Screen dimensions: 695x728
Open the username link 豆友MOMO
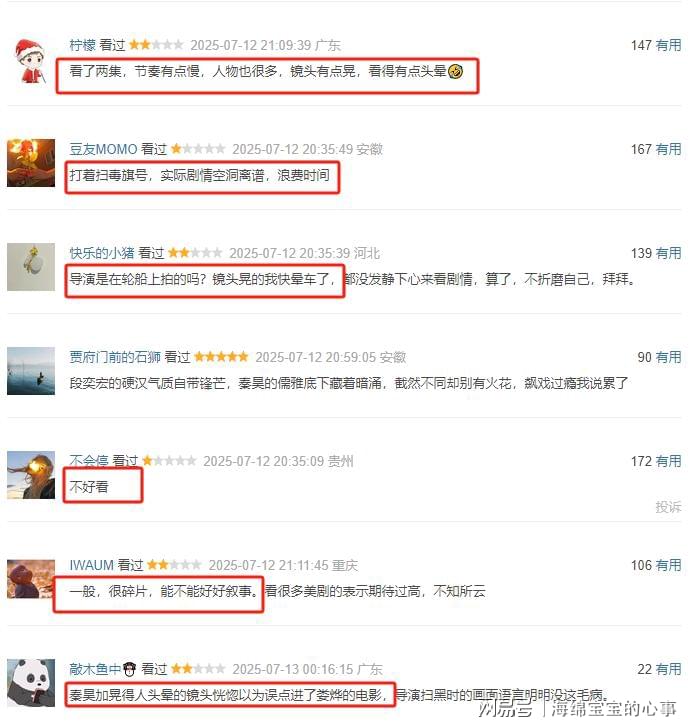click(x=103, y=149)
